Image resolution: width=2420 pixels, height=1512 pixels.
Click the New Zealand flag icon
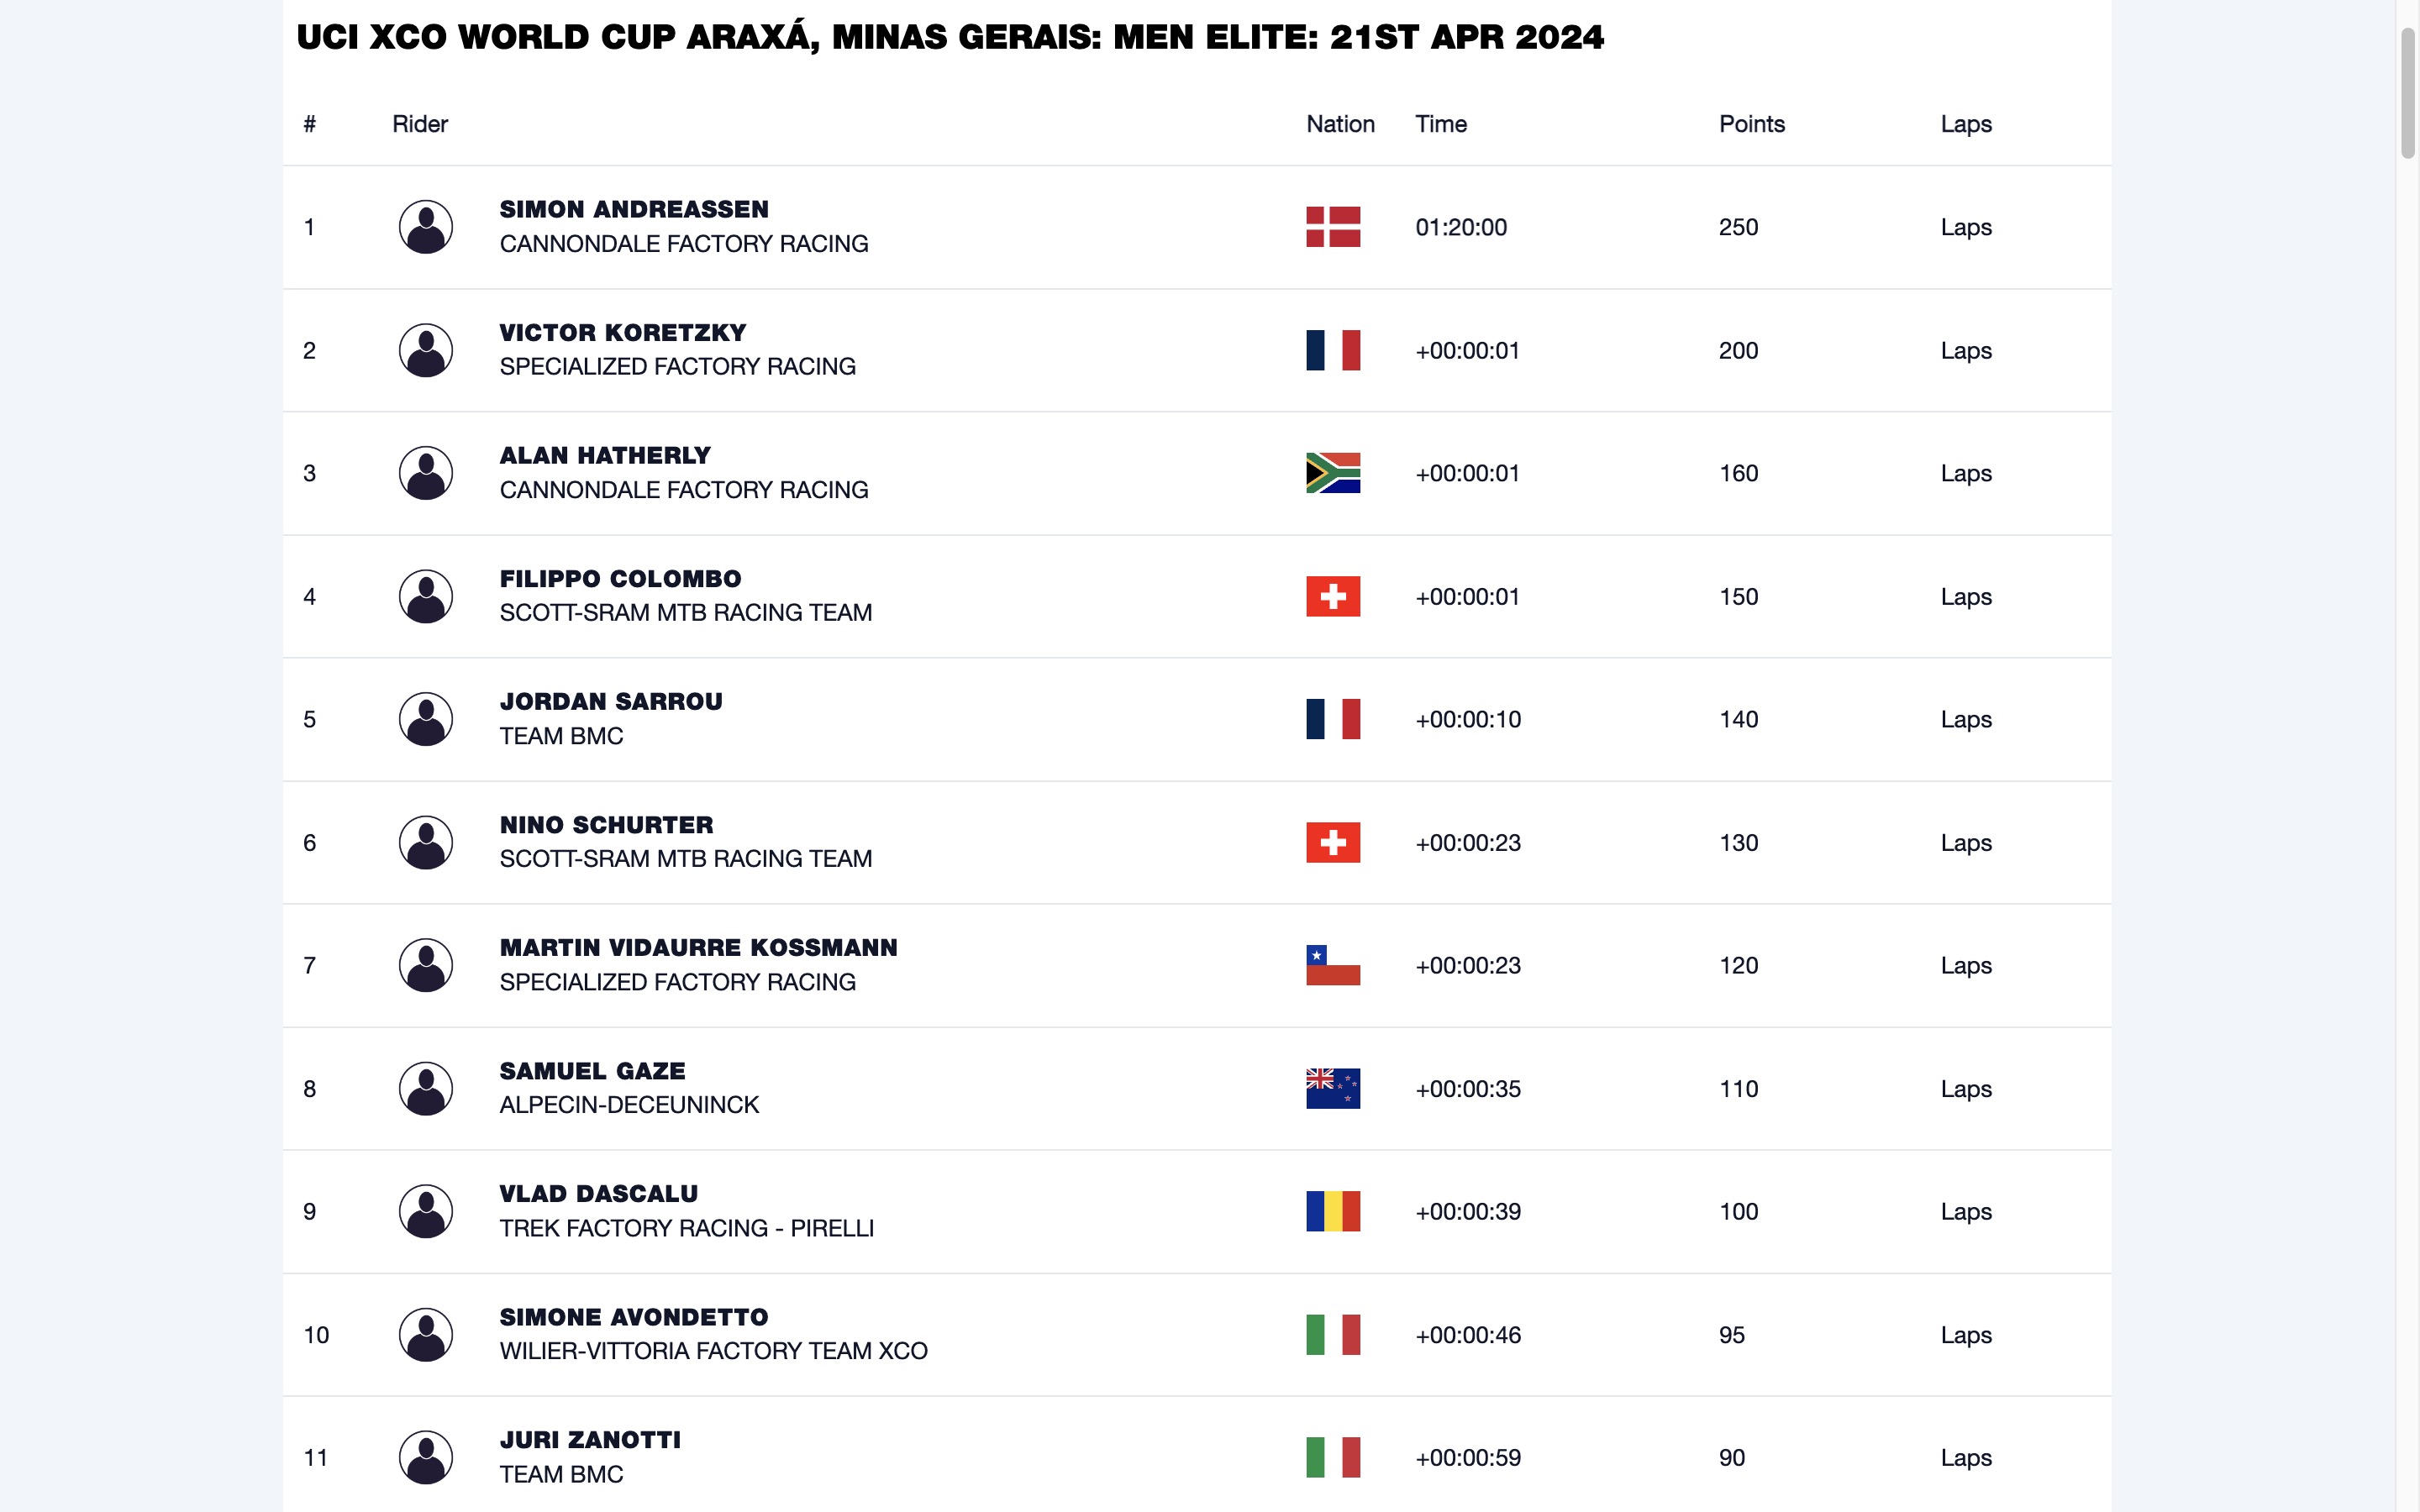[x=1332, y=1088]
